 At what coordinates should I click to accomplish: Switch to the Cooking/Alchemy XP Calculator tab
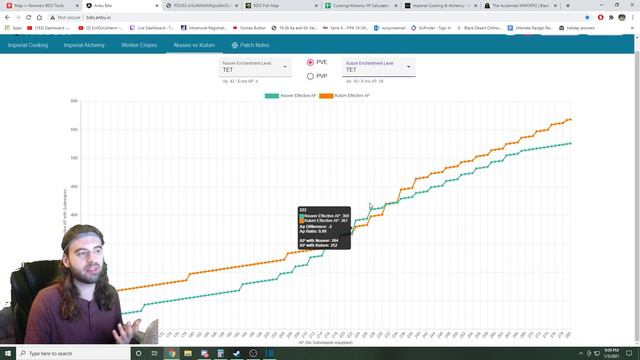[361, 6]
